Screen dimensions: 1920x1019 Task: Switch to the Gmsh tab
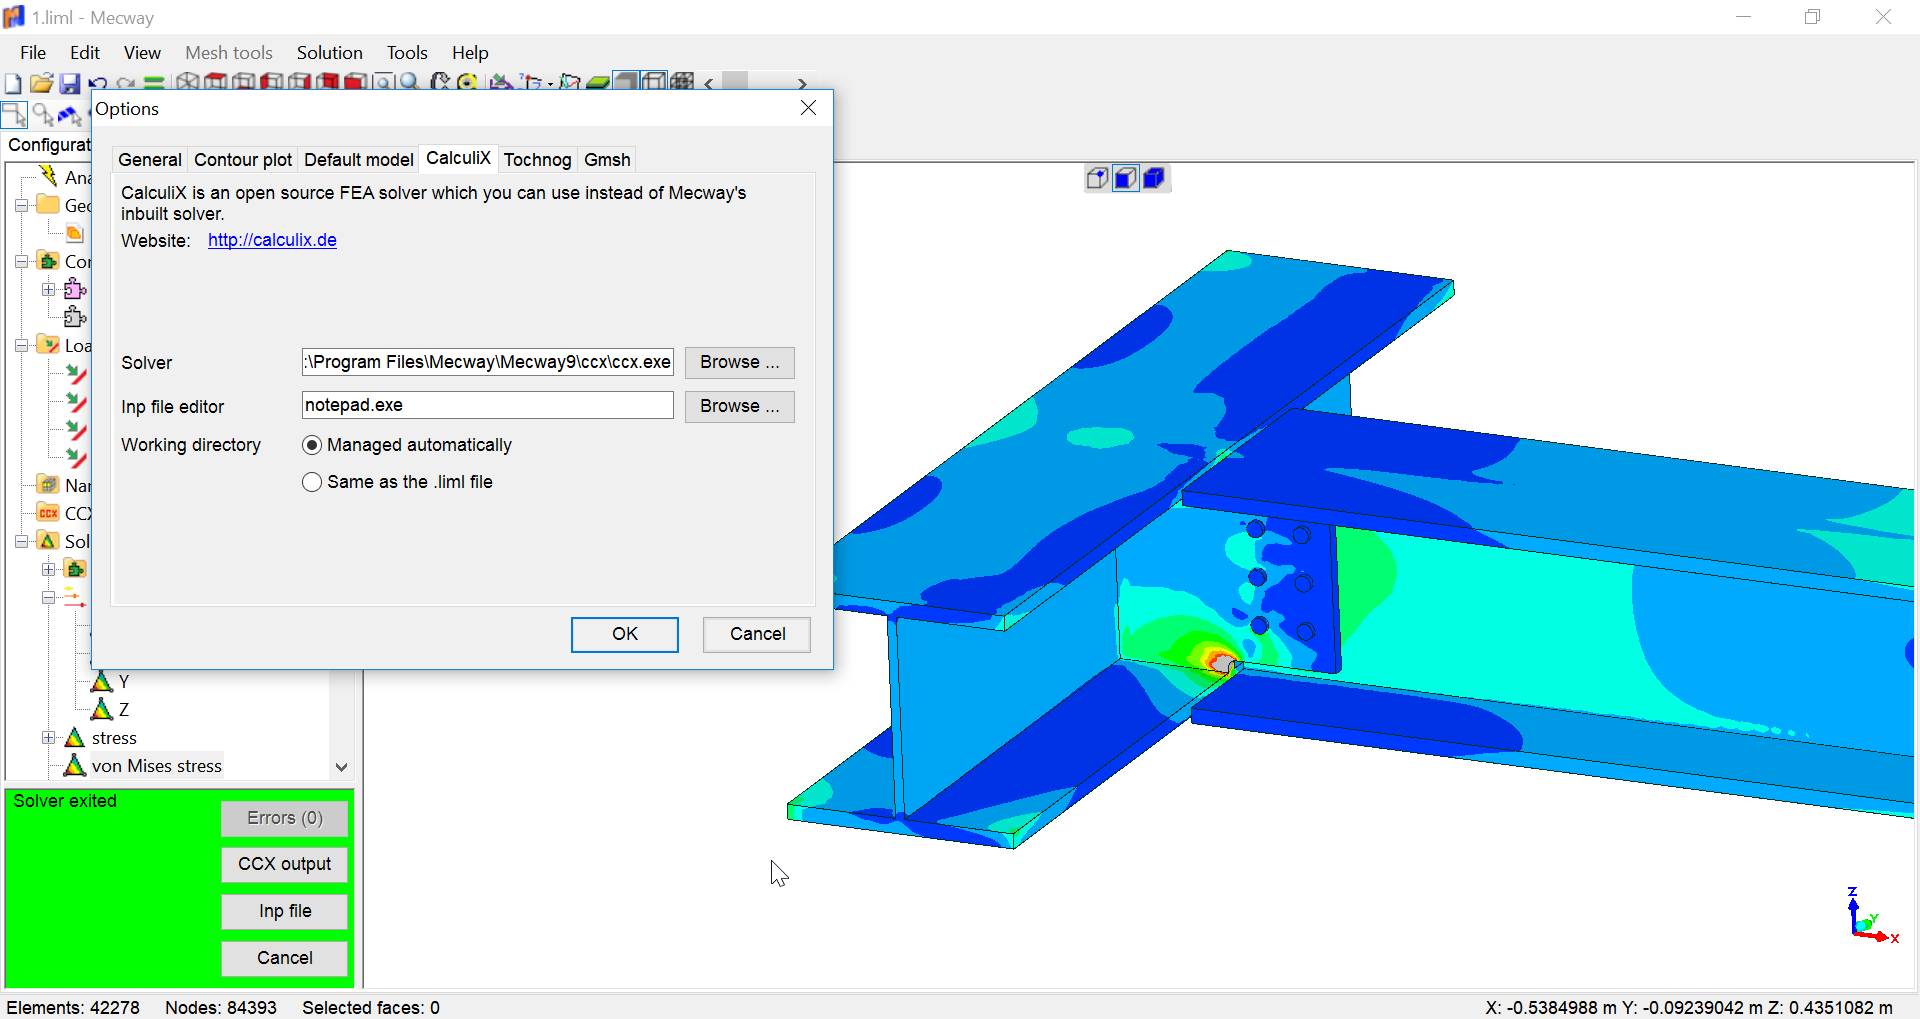click(x=607, y=160)
